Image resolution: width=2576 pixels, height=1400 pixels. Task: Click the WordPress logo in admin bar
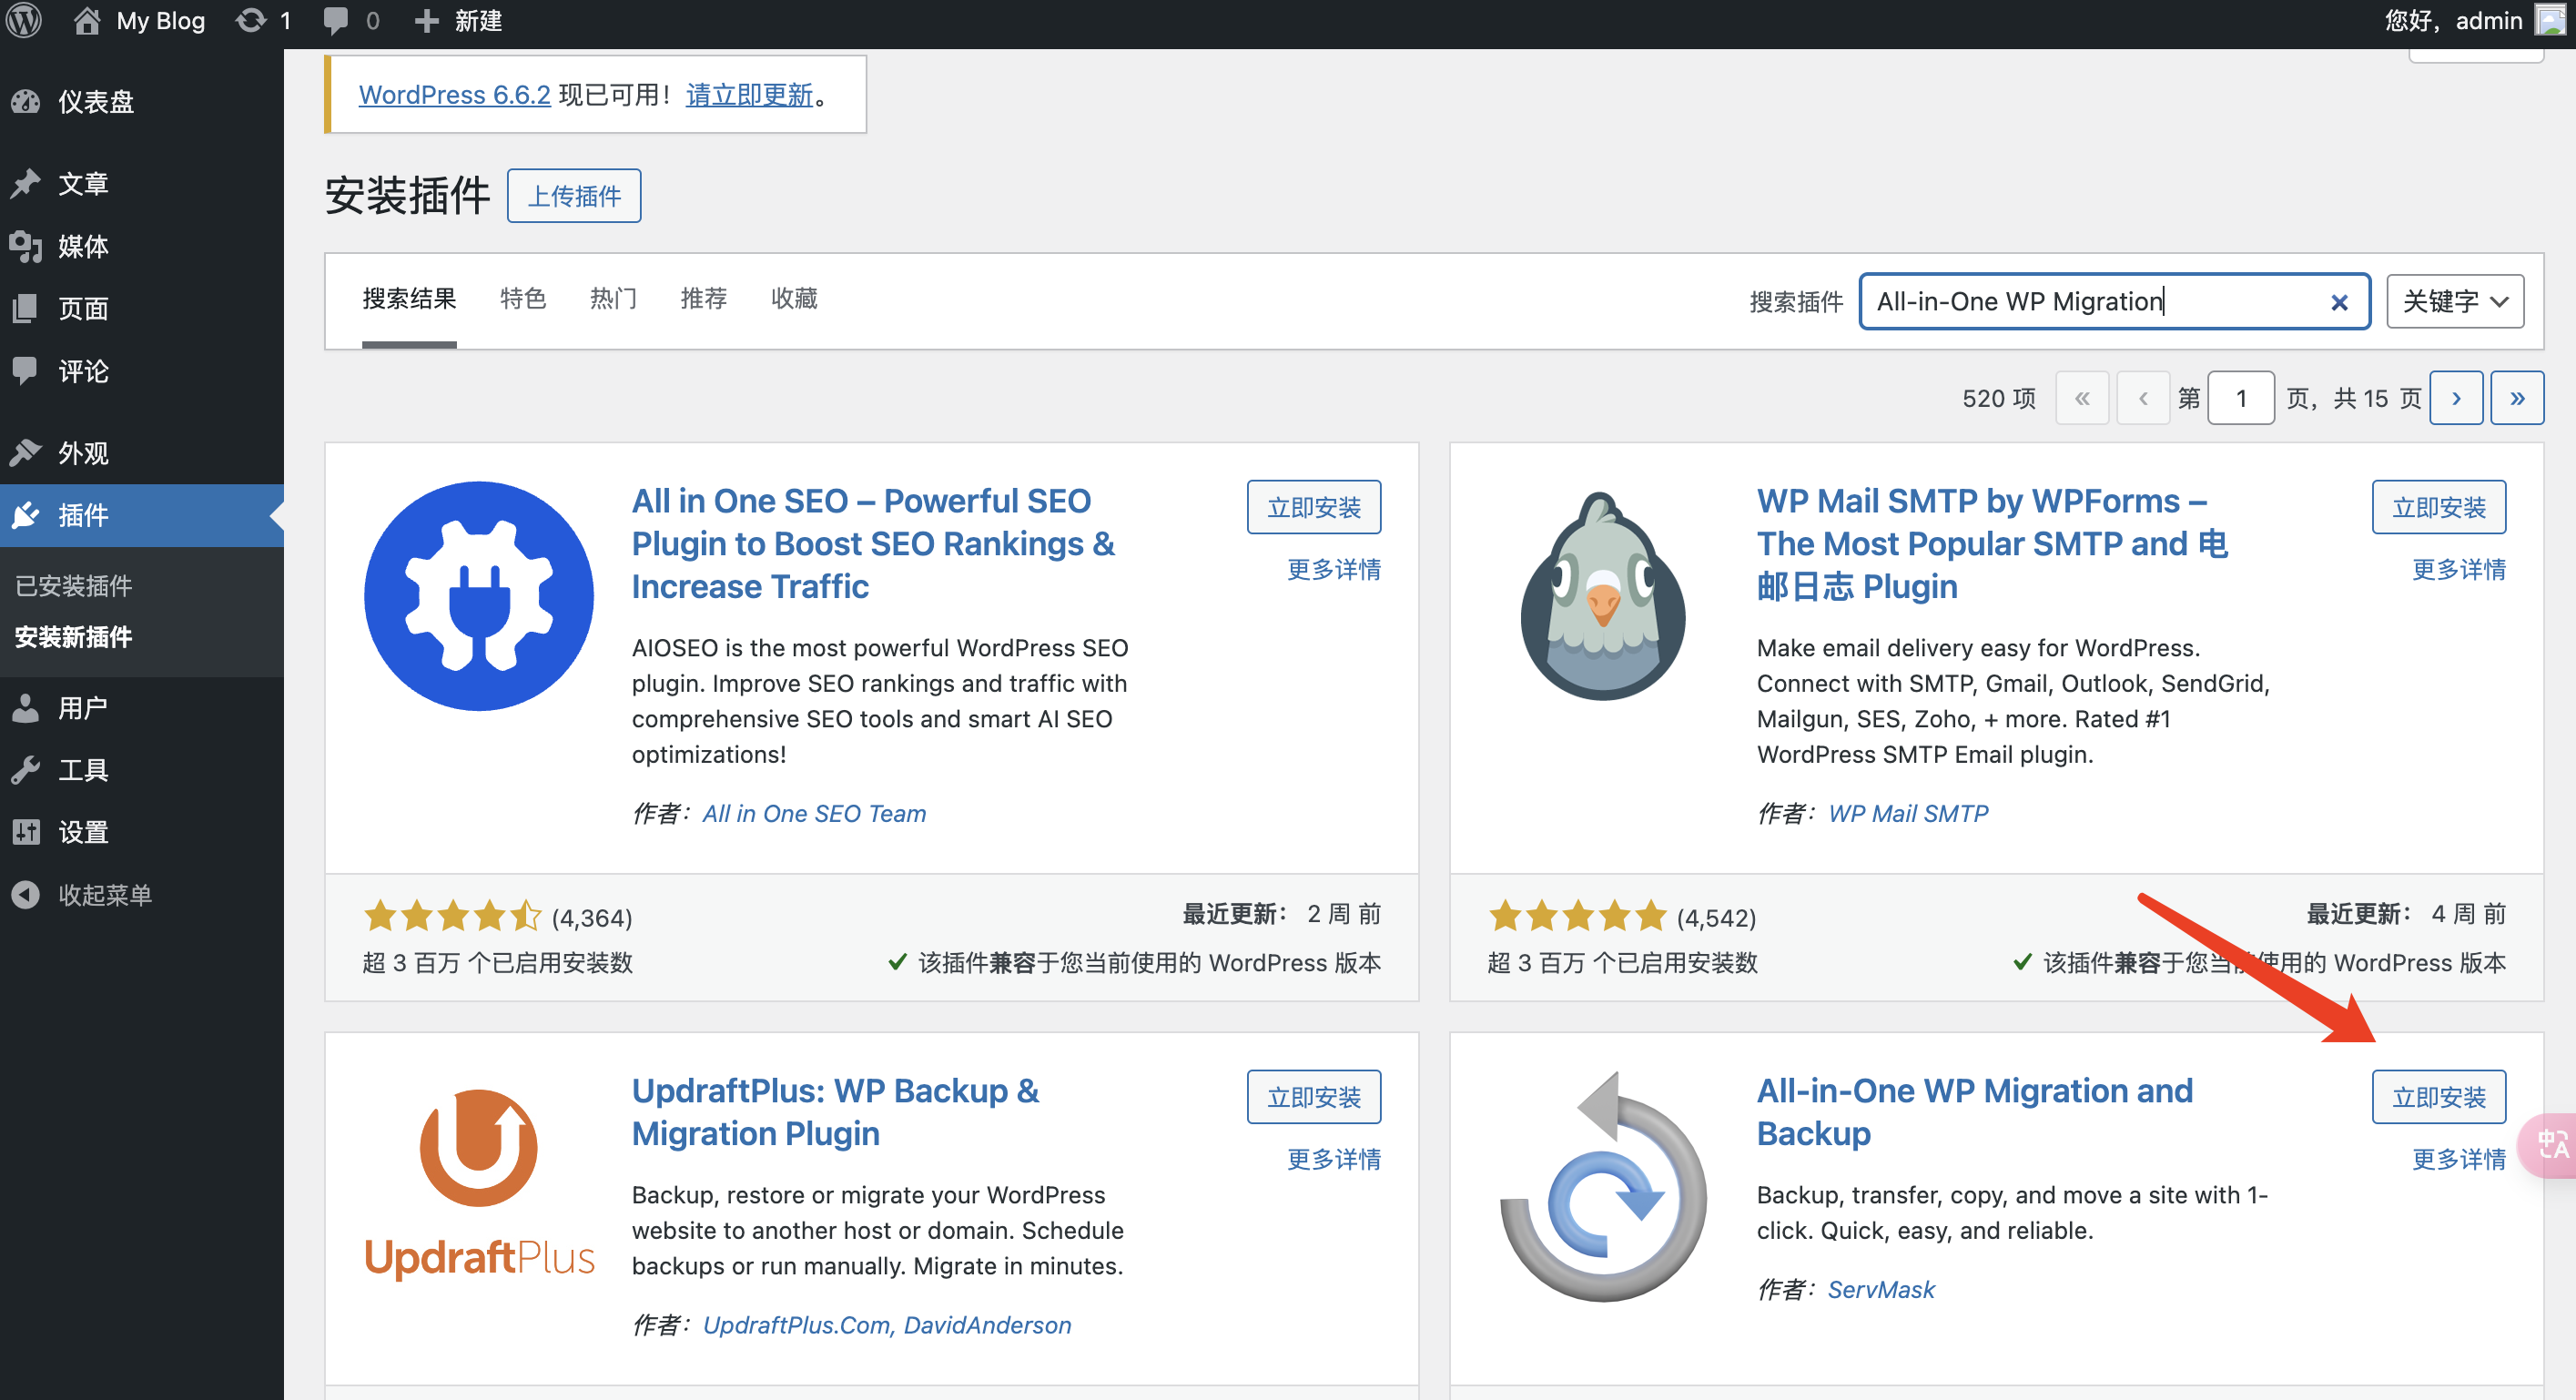24,20
